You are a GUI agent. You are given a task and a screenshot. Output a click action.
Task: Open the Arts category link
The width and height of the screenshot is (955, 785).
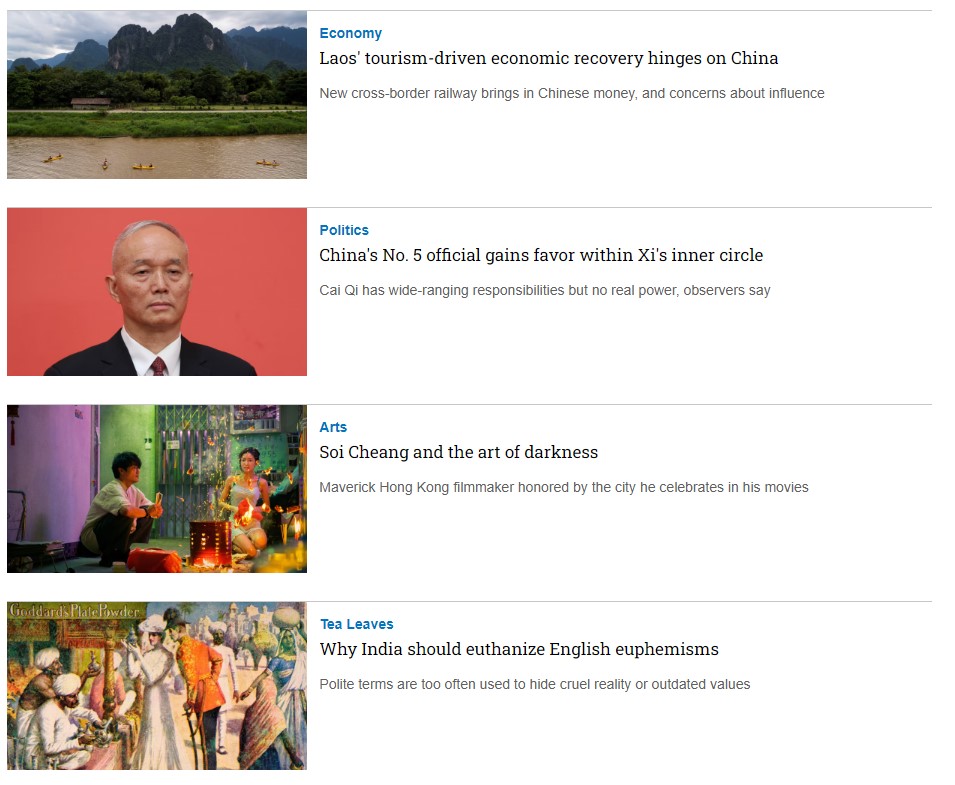pos(333,428)
